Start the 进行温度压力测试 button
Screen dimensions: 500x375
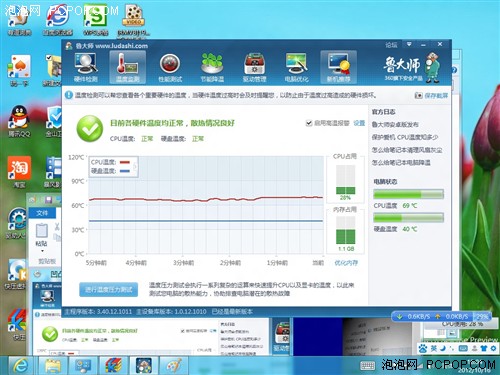pyautogui.click(x=109, y=289)
